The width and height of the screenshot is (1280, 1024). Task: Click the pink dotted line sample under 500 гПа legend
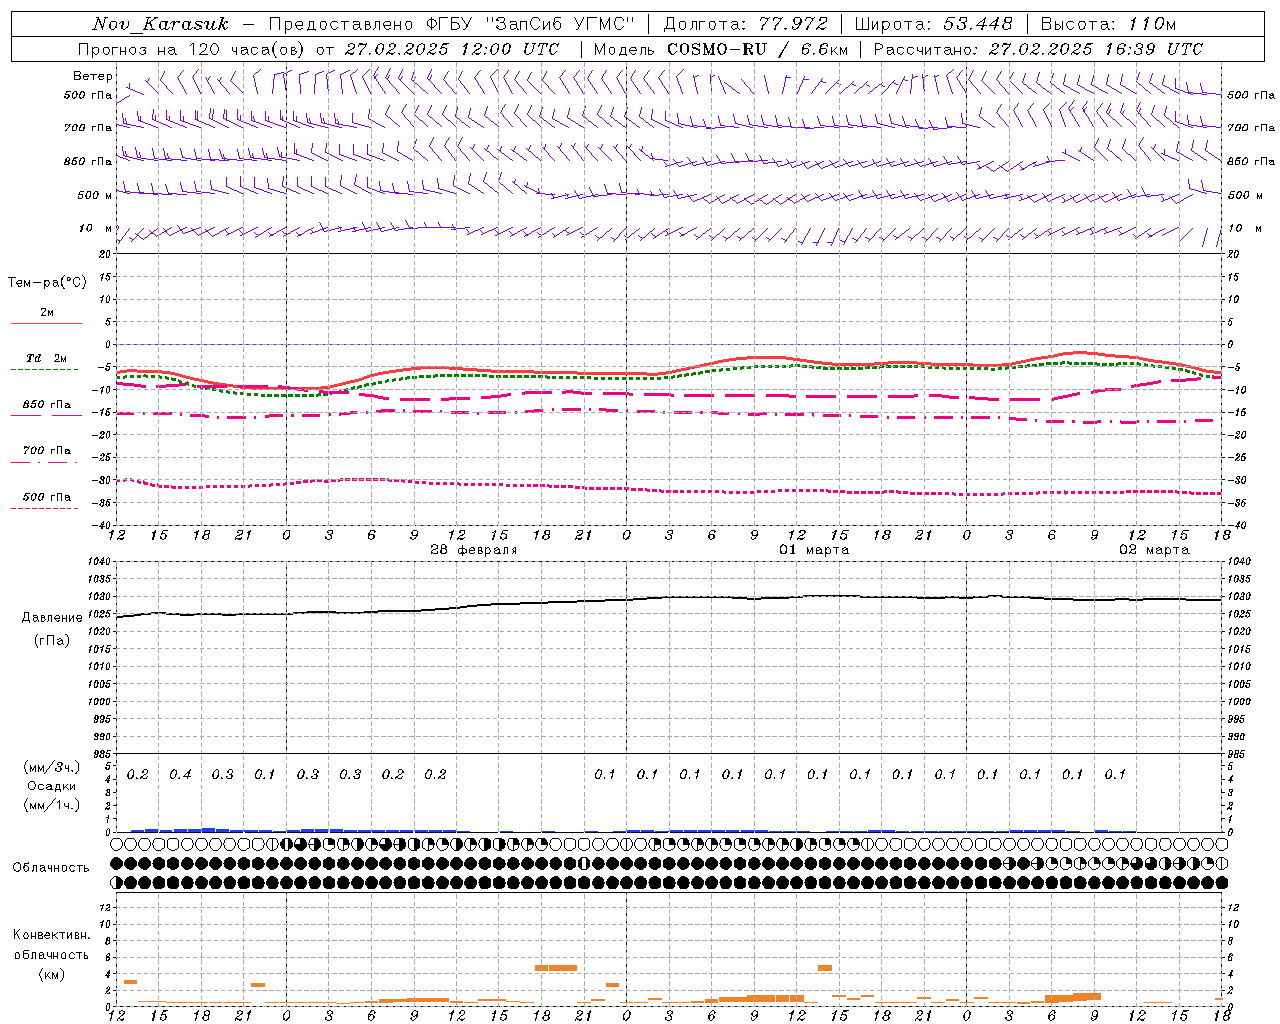(x=45, y=508)
